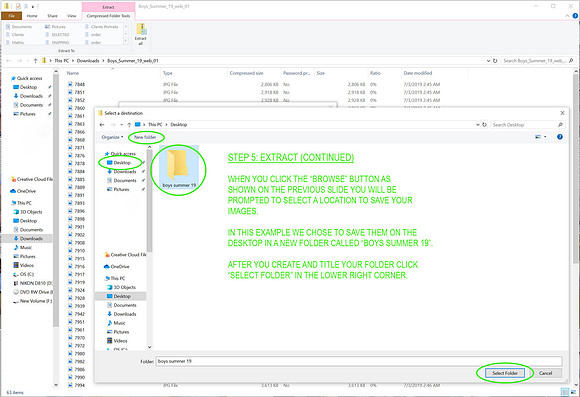This screenshot has width=580, height=397.
Task: Choose SELECTED in the Extract To list
Action: tap(57, 34)
